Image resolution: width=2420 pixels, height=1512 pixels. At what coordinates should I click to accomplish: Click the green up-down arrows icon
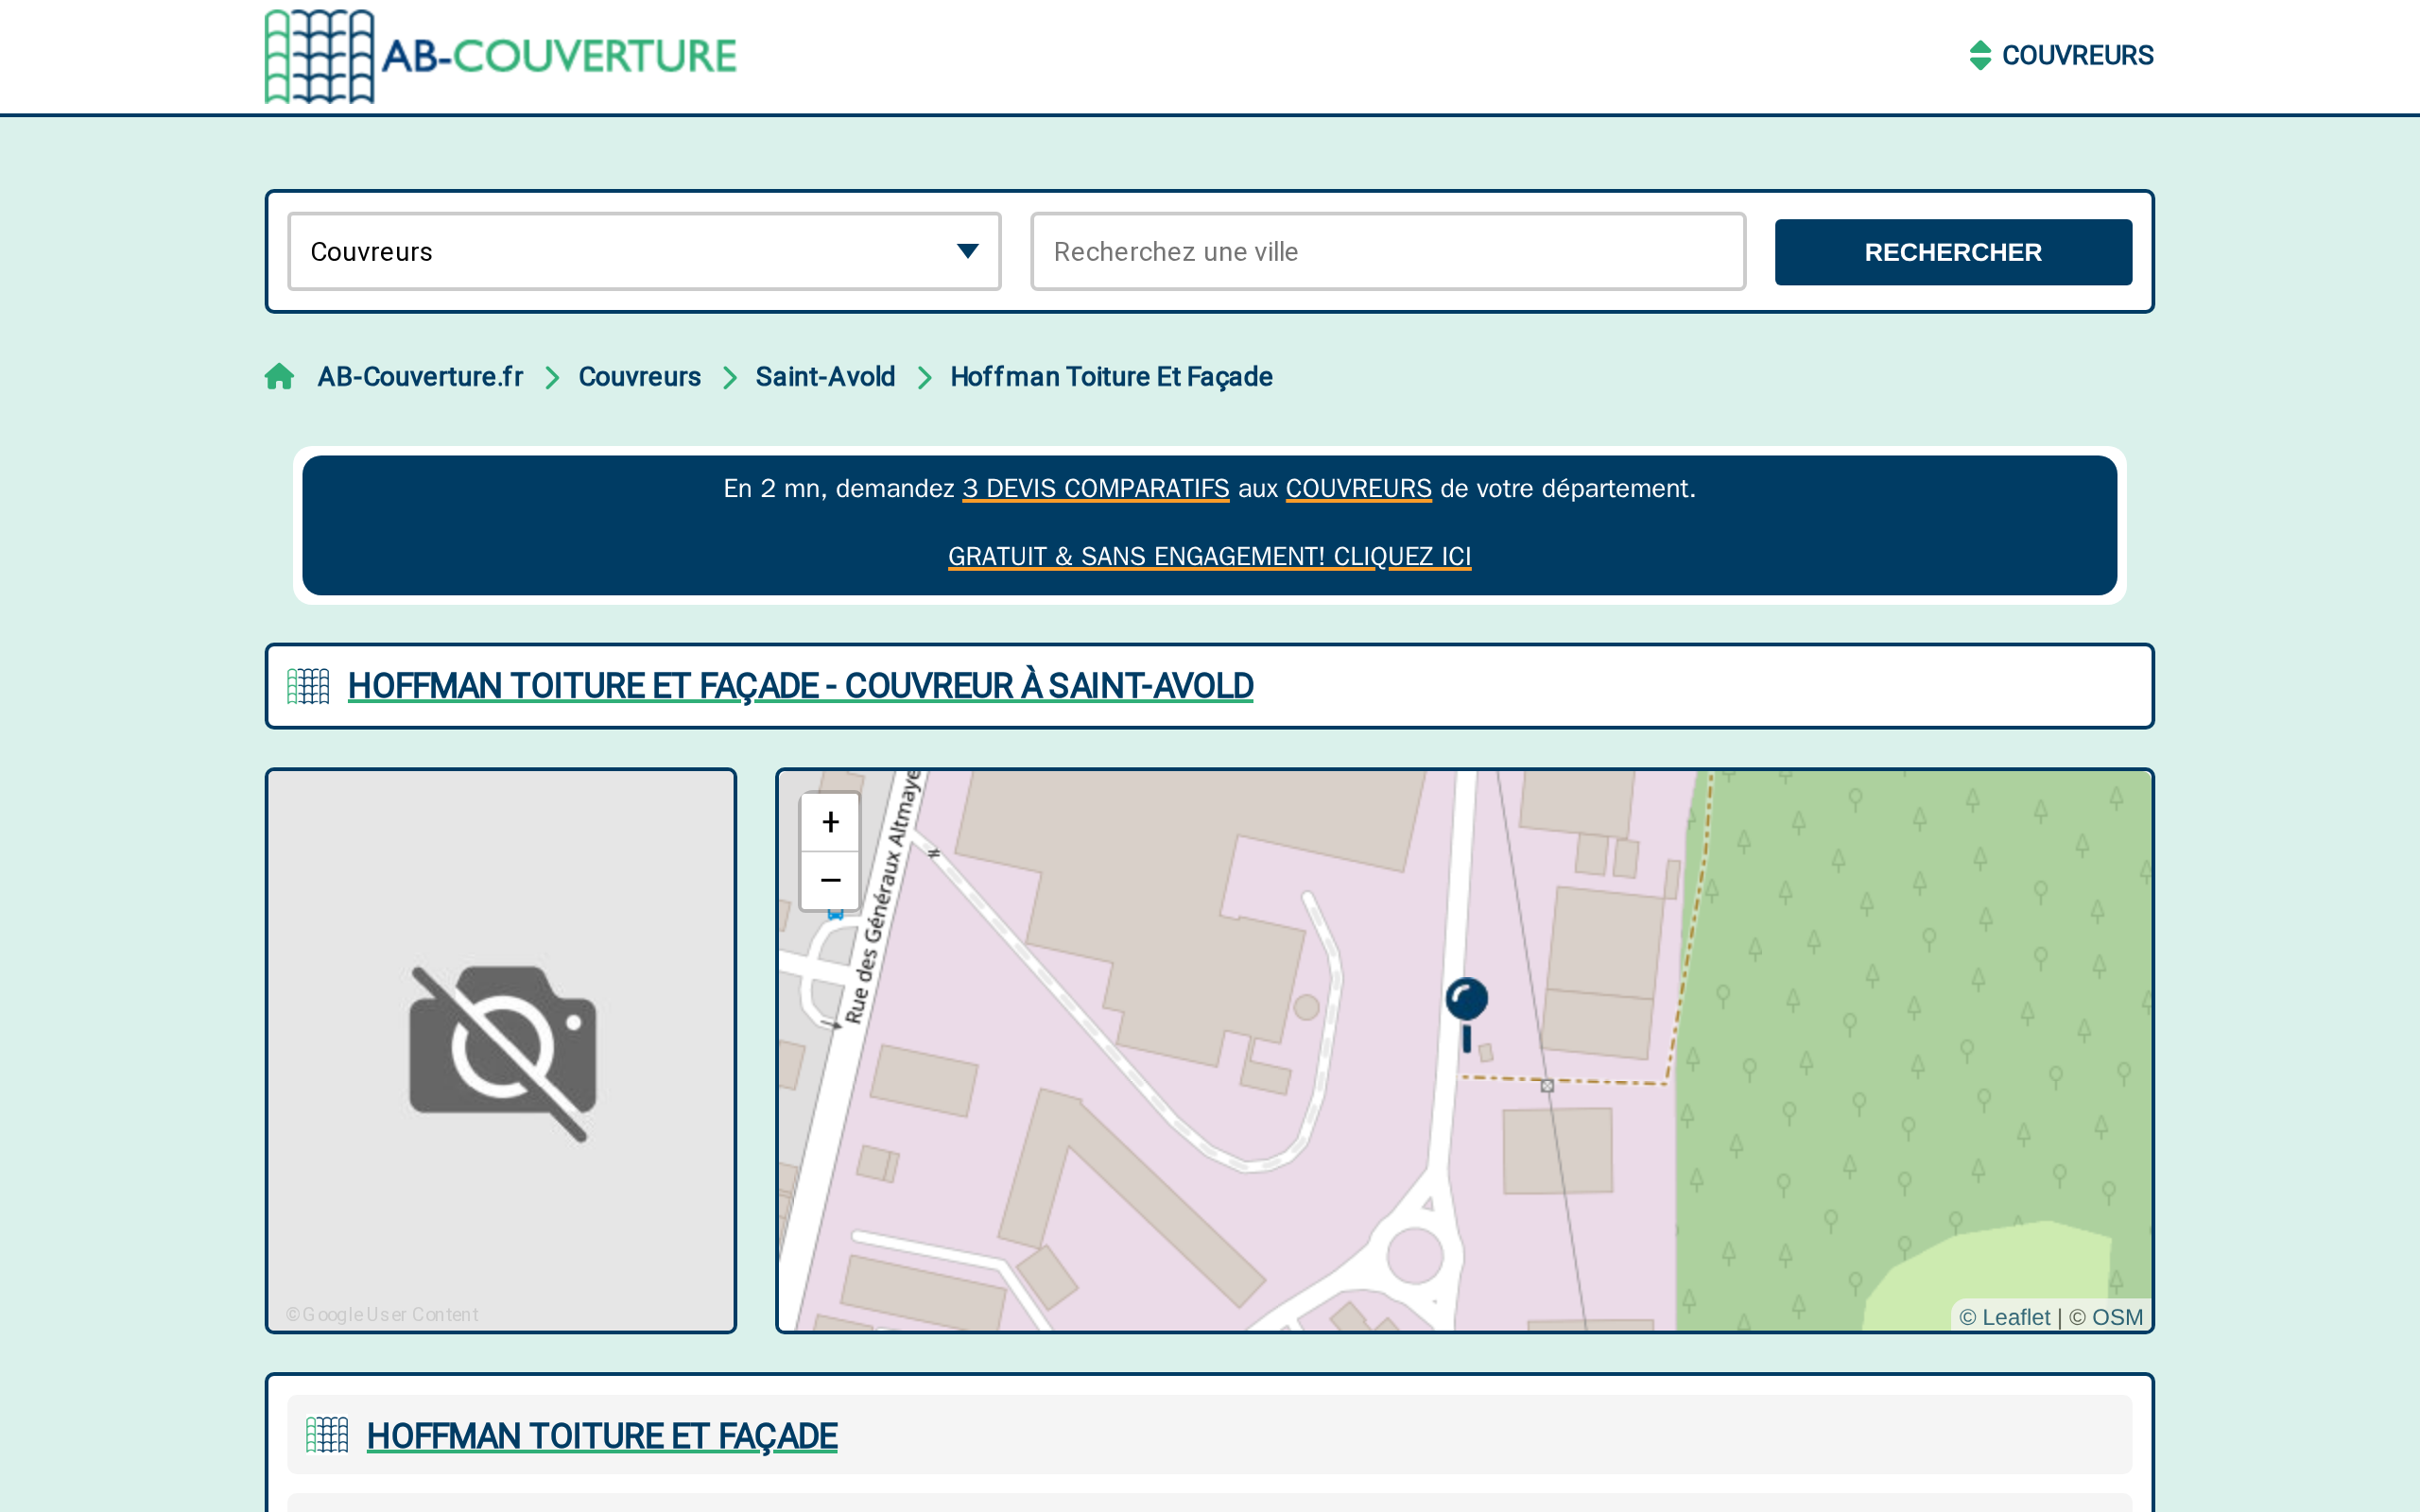[1980, 55]
